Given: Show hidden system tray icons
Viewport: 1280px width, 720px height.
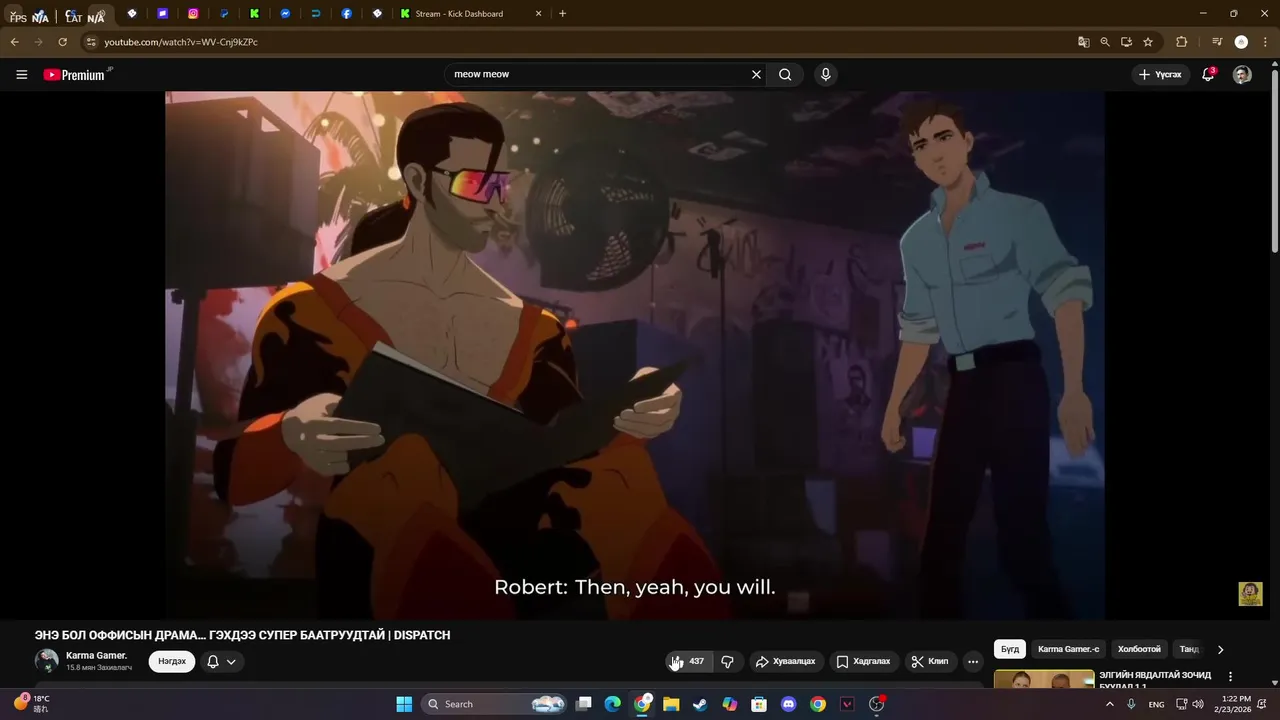Looking at the screenshot, I should coord(1110,704).
